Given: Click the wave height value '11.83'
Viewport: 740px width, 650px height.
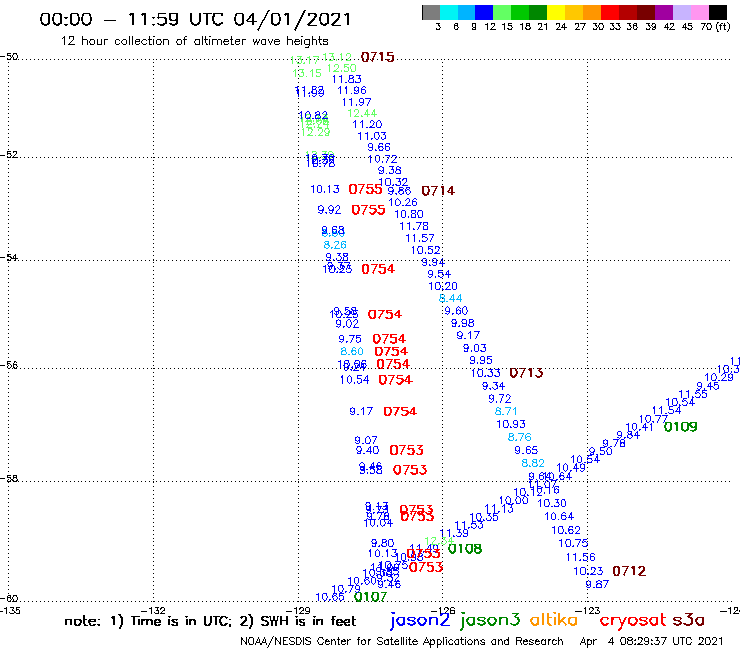Looking at the screenshot, I should click(x=347, y=79).
